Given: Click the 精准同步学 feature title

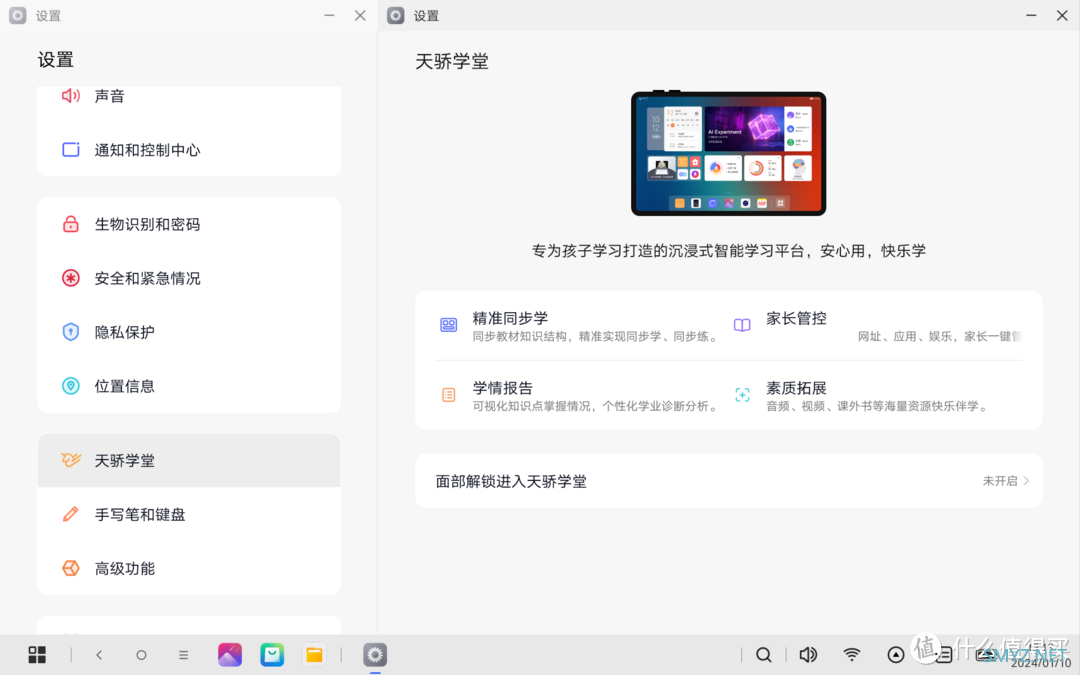Looking at the screenshot, I should pos(510,318).
